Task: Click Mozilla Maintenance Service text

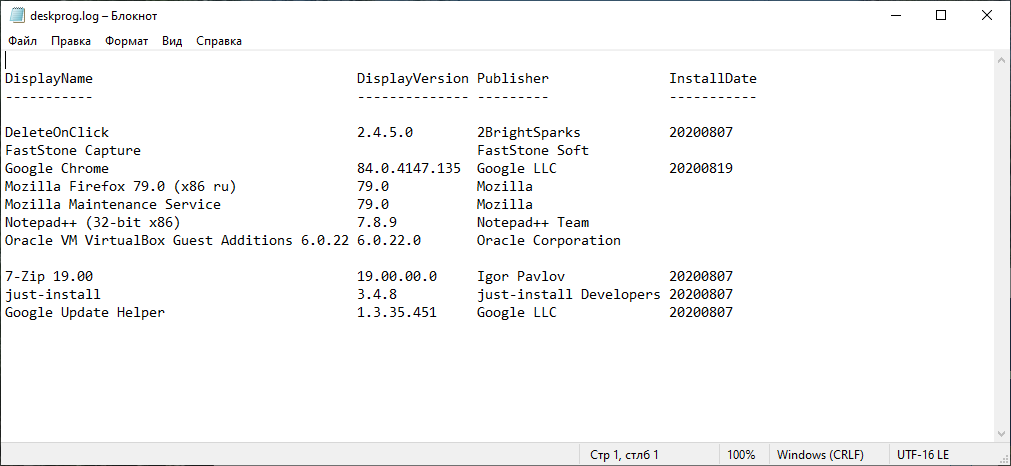Action: point(113,205)
